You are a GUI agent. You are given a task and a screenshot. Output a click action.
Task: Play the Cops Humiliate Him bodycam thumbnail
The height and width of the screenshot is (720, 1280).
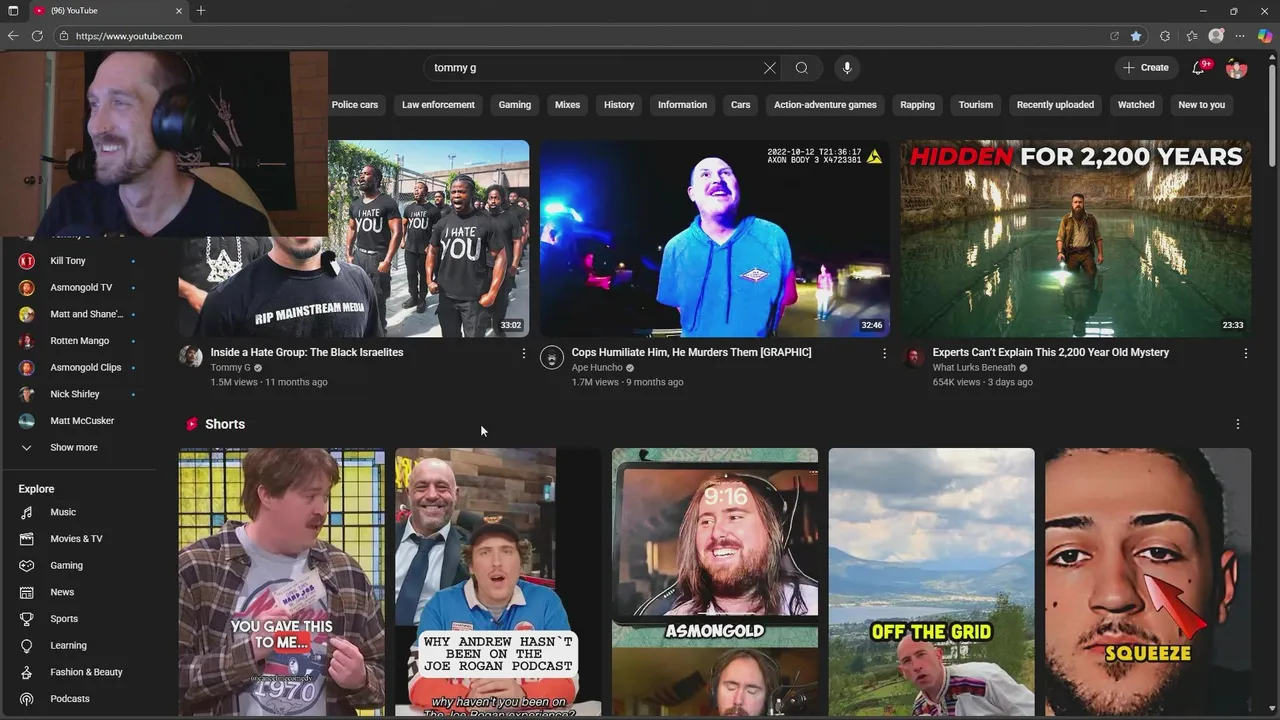[x=715, y=238]
